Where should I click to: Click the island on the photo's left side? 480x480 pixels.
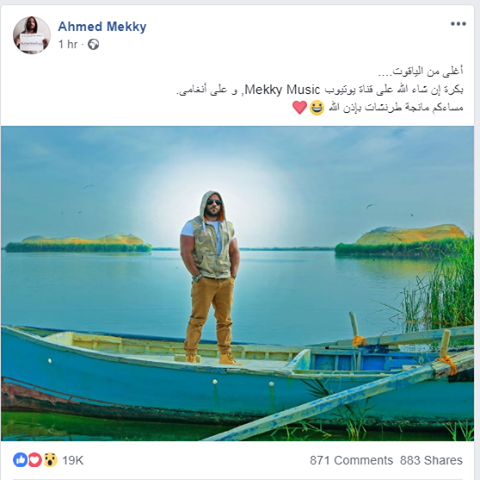tap(78, 243)
